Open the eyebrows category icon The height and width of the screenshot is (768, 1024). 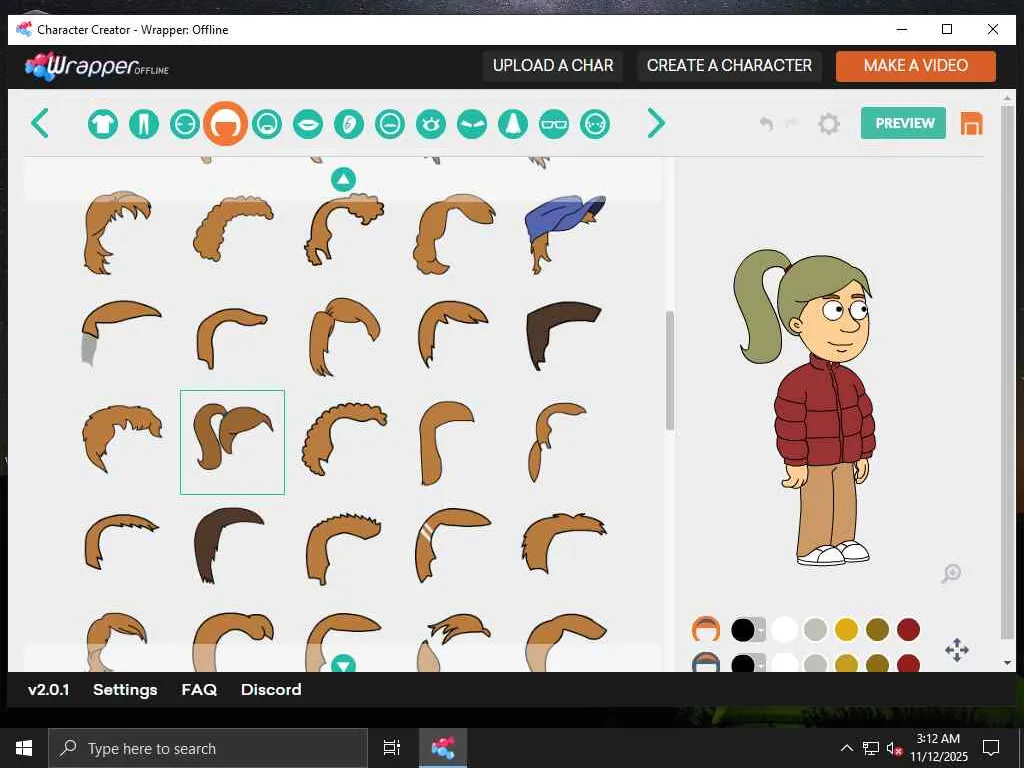pos(472,123)
